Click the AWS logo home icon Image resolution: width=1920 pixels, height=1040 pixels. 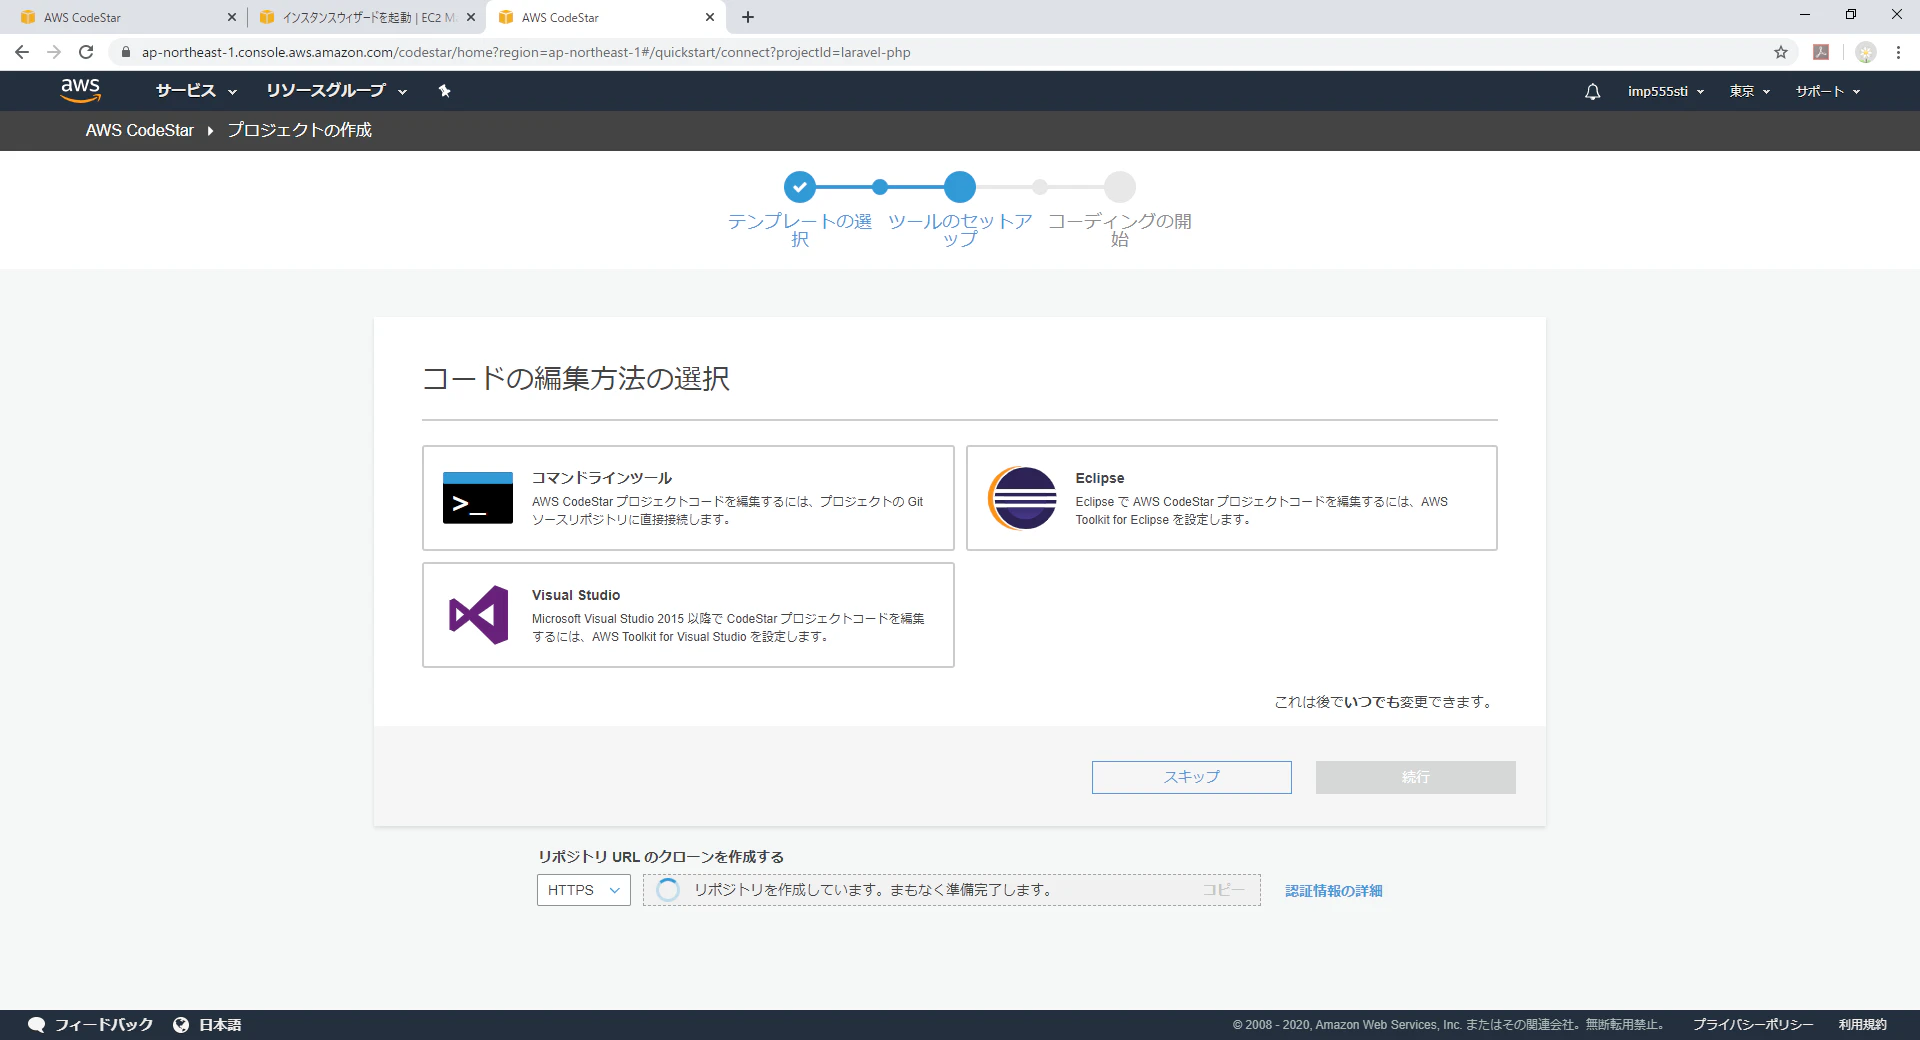tap(80, 90)
